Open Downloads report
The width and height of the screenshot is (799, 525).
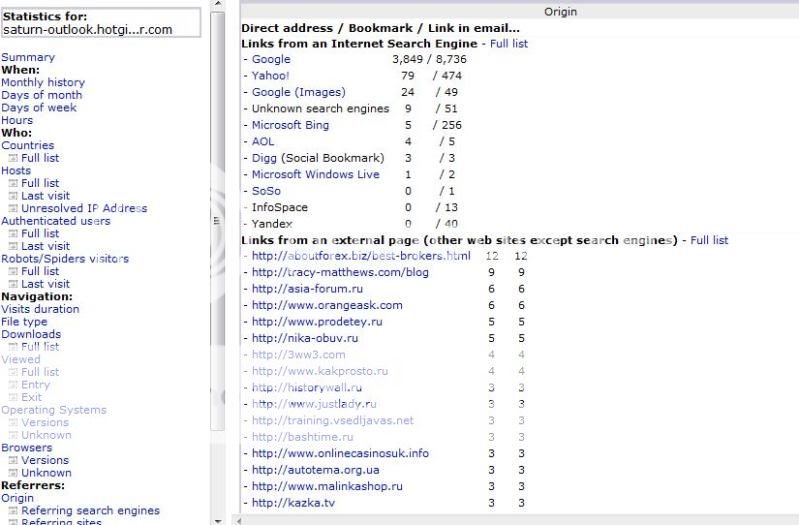point(31,334)
